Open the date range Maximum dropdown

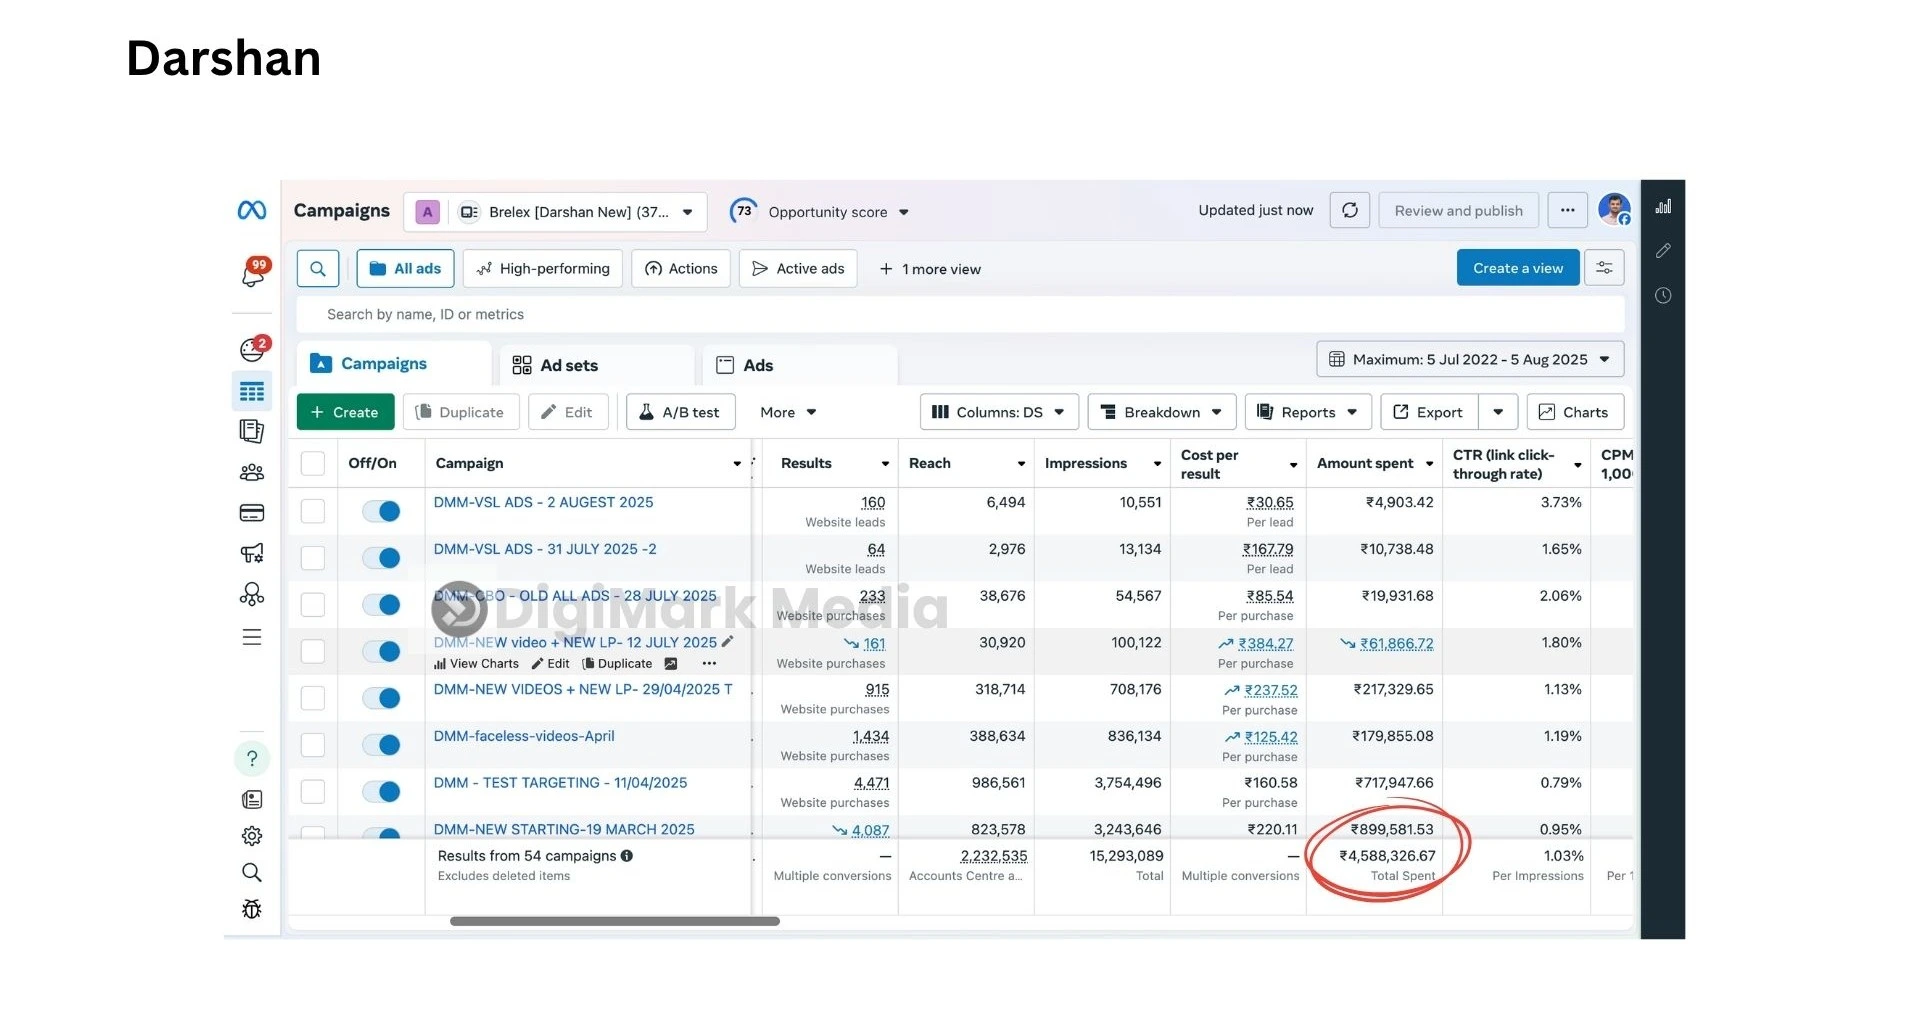1469,360
